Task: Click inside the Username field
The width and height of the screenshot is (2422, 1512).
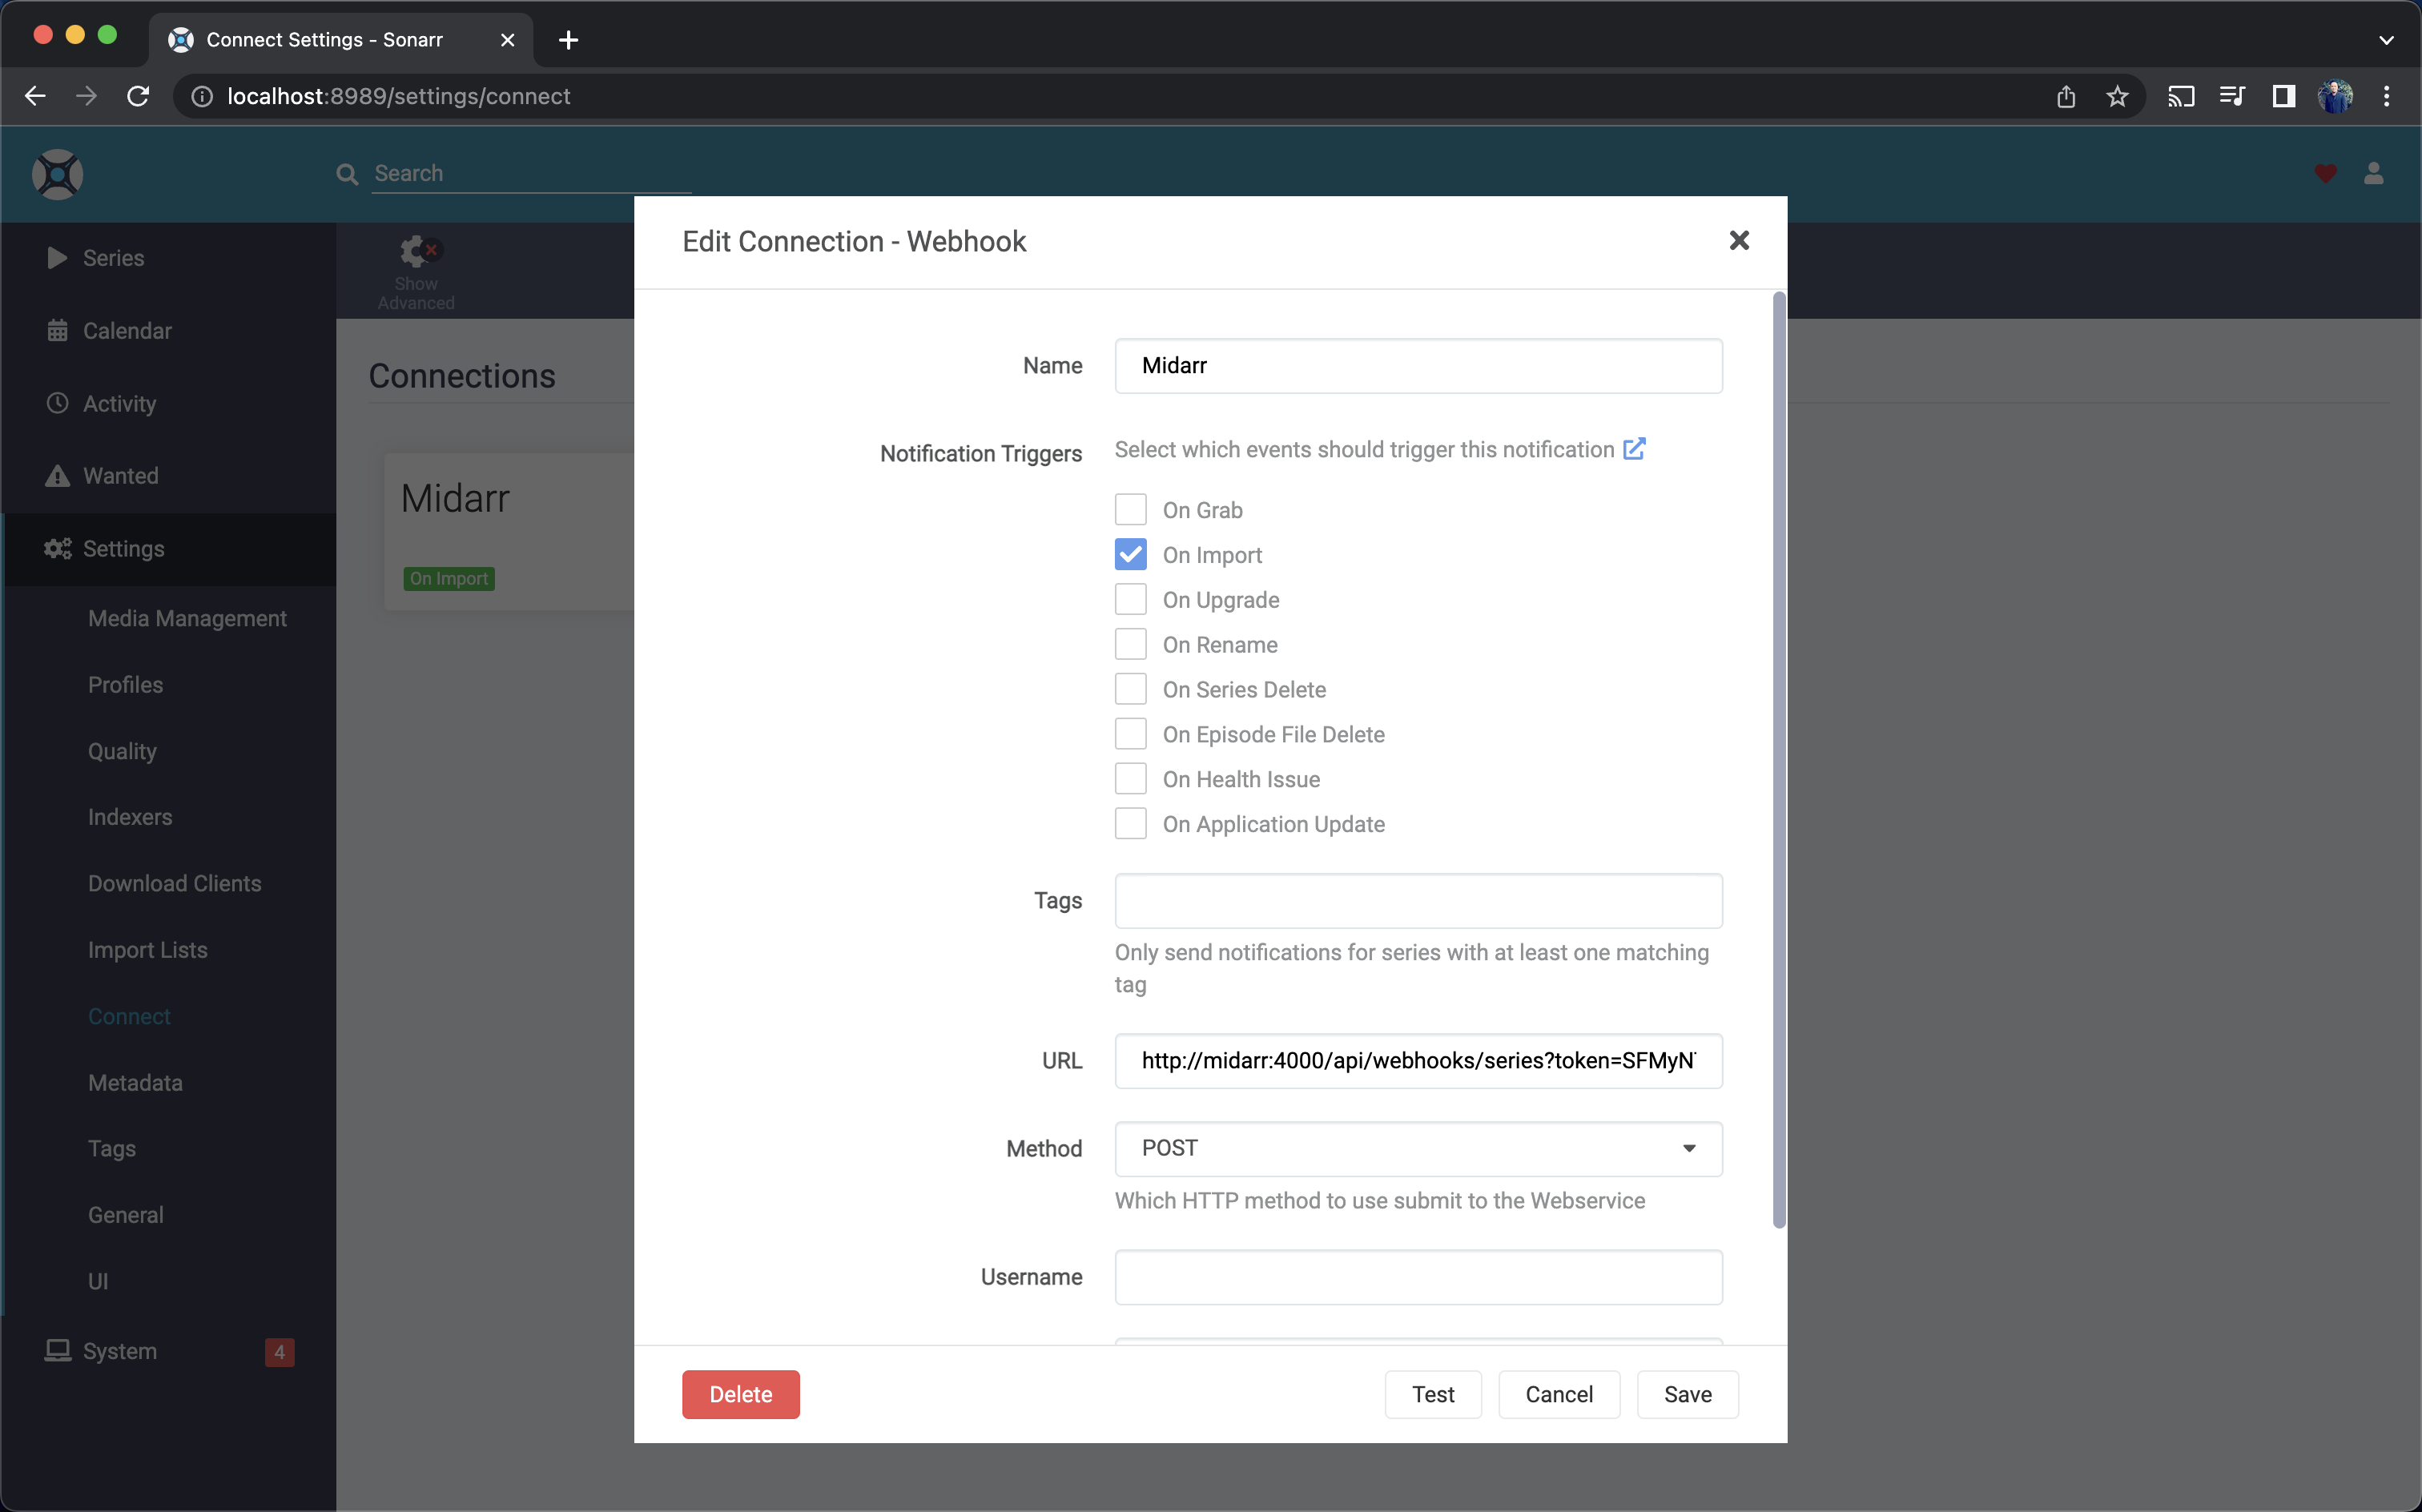Action: tap(1416, 1277)
